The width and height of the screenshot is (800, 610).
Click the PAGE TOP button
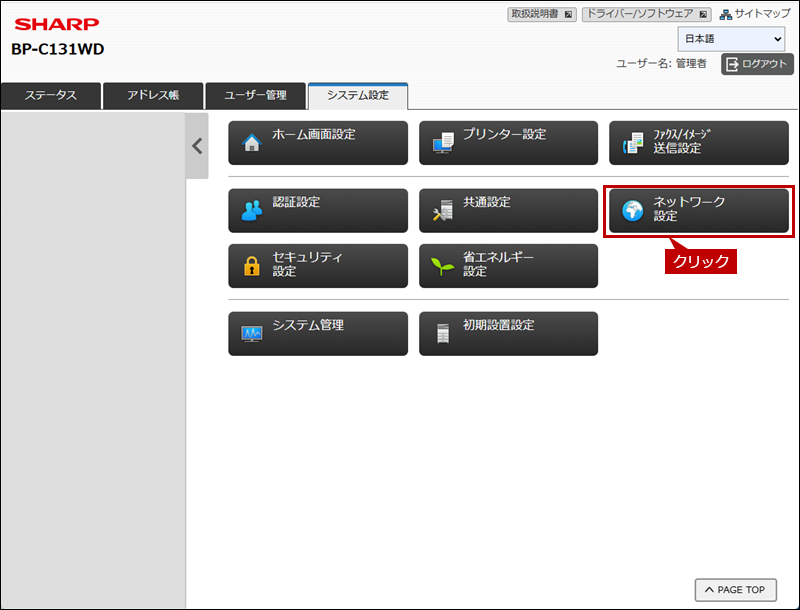(735, 590)
